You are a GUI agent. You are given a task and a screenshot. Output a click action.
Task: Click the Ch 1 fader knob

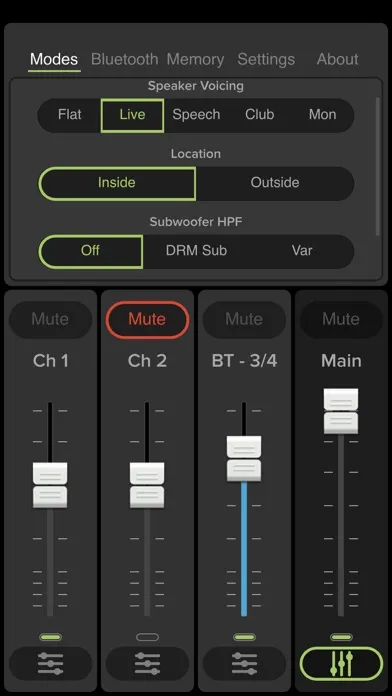click(x=50, y=485)
